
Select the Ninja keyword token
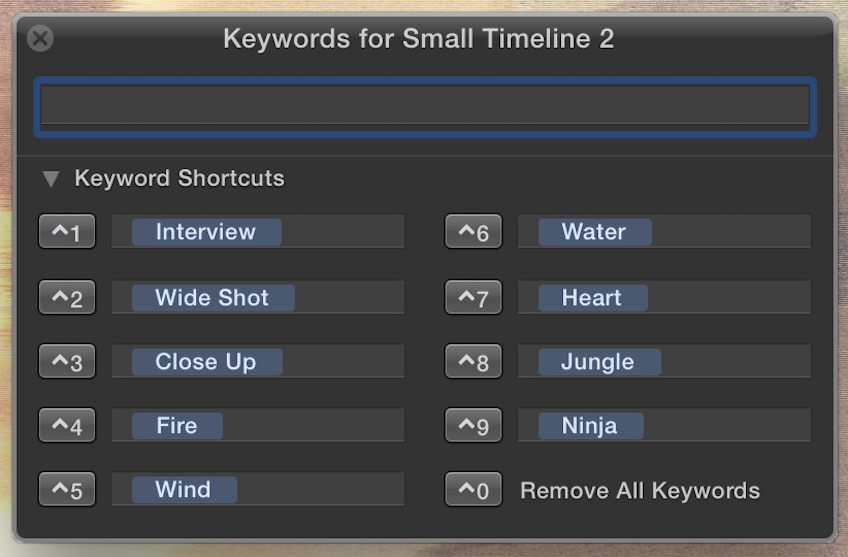point(590,426)
